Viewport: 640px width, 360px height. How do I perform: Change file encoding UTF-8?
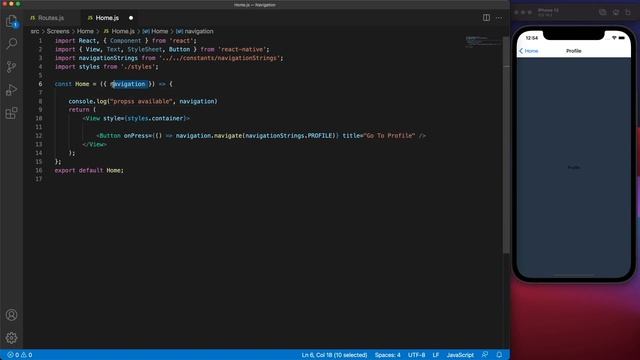click(x=416, y=355)
